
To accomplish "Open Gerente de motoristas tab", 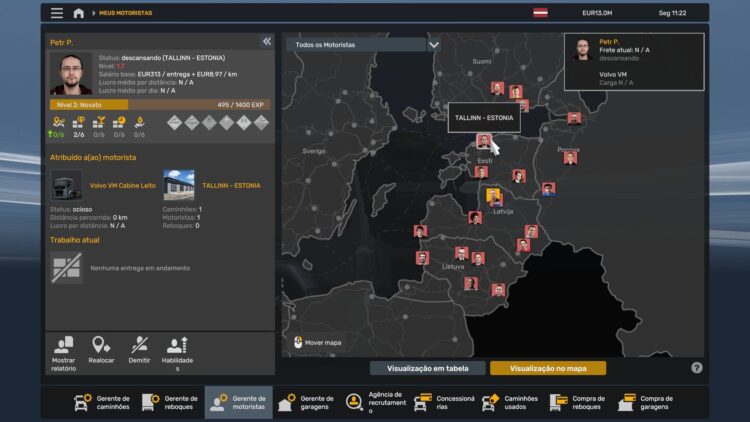I will click(x=239, y=402).
